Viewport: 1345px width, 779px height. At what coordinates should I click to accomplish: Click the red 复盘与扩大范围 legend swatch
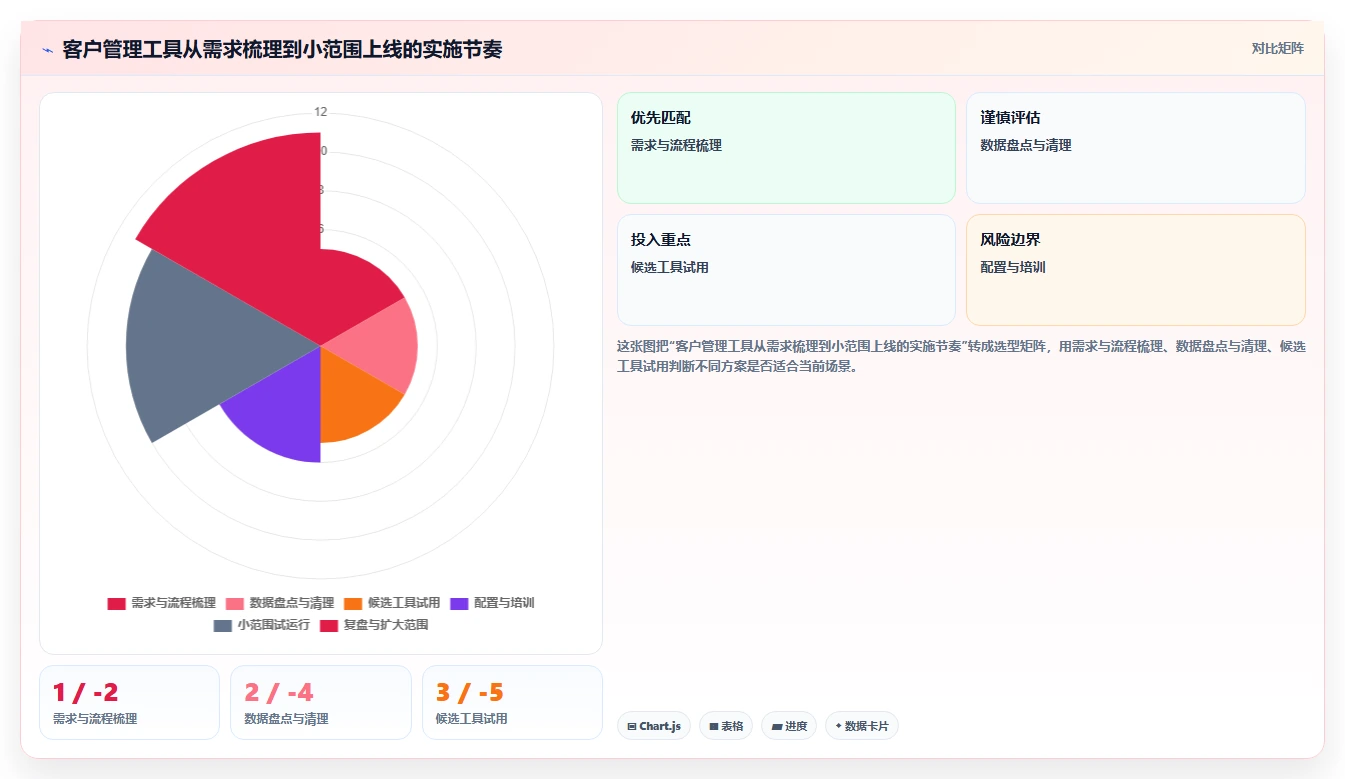(x=329, y=625)
